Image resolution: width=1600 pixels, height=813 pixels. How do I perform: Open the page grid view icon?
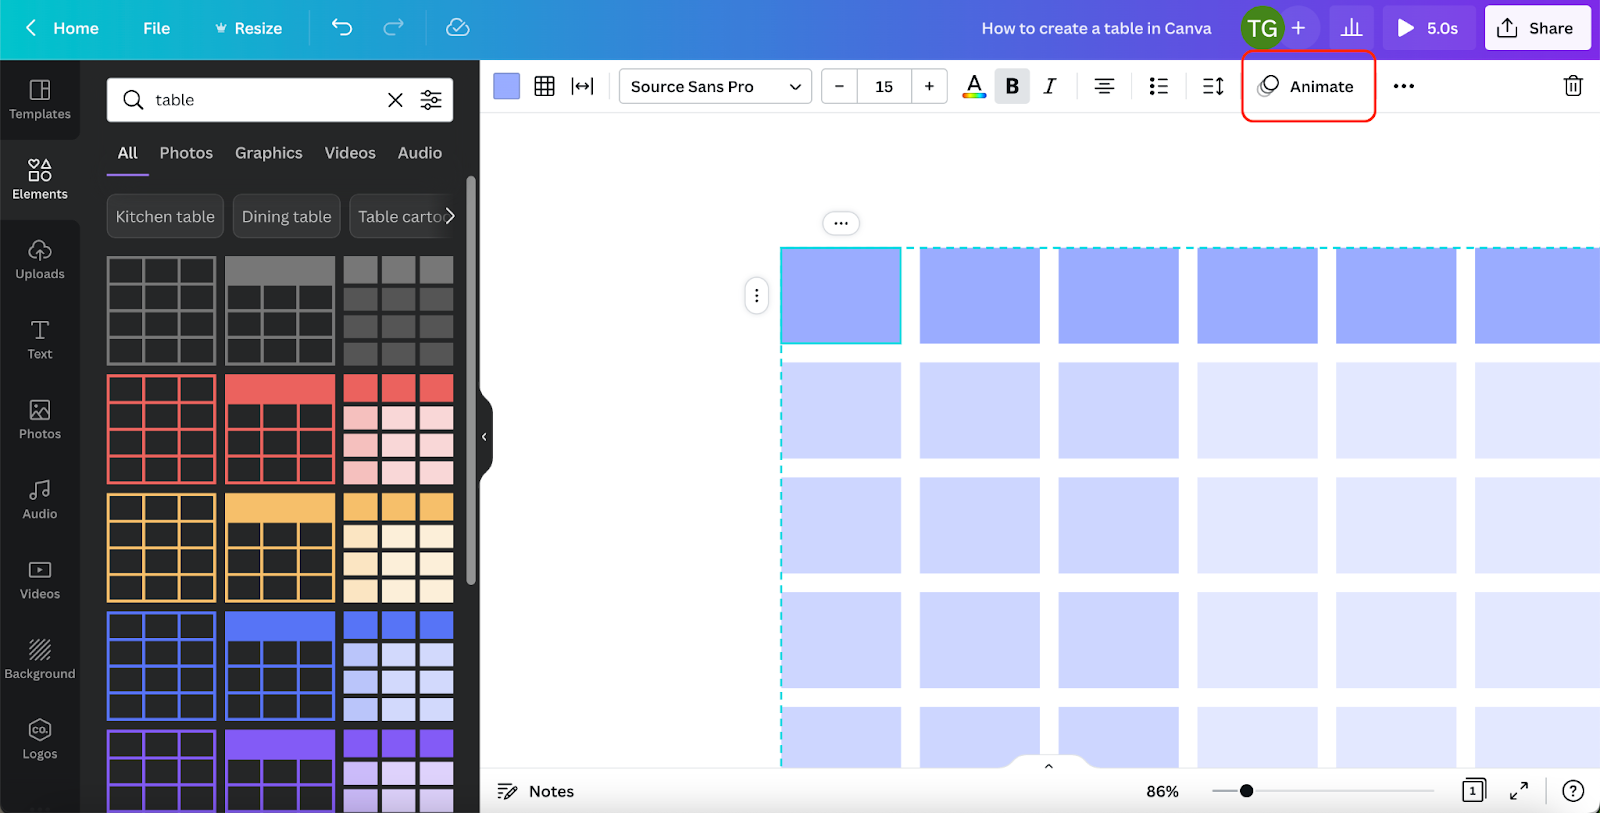tap(1473, 791)
